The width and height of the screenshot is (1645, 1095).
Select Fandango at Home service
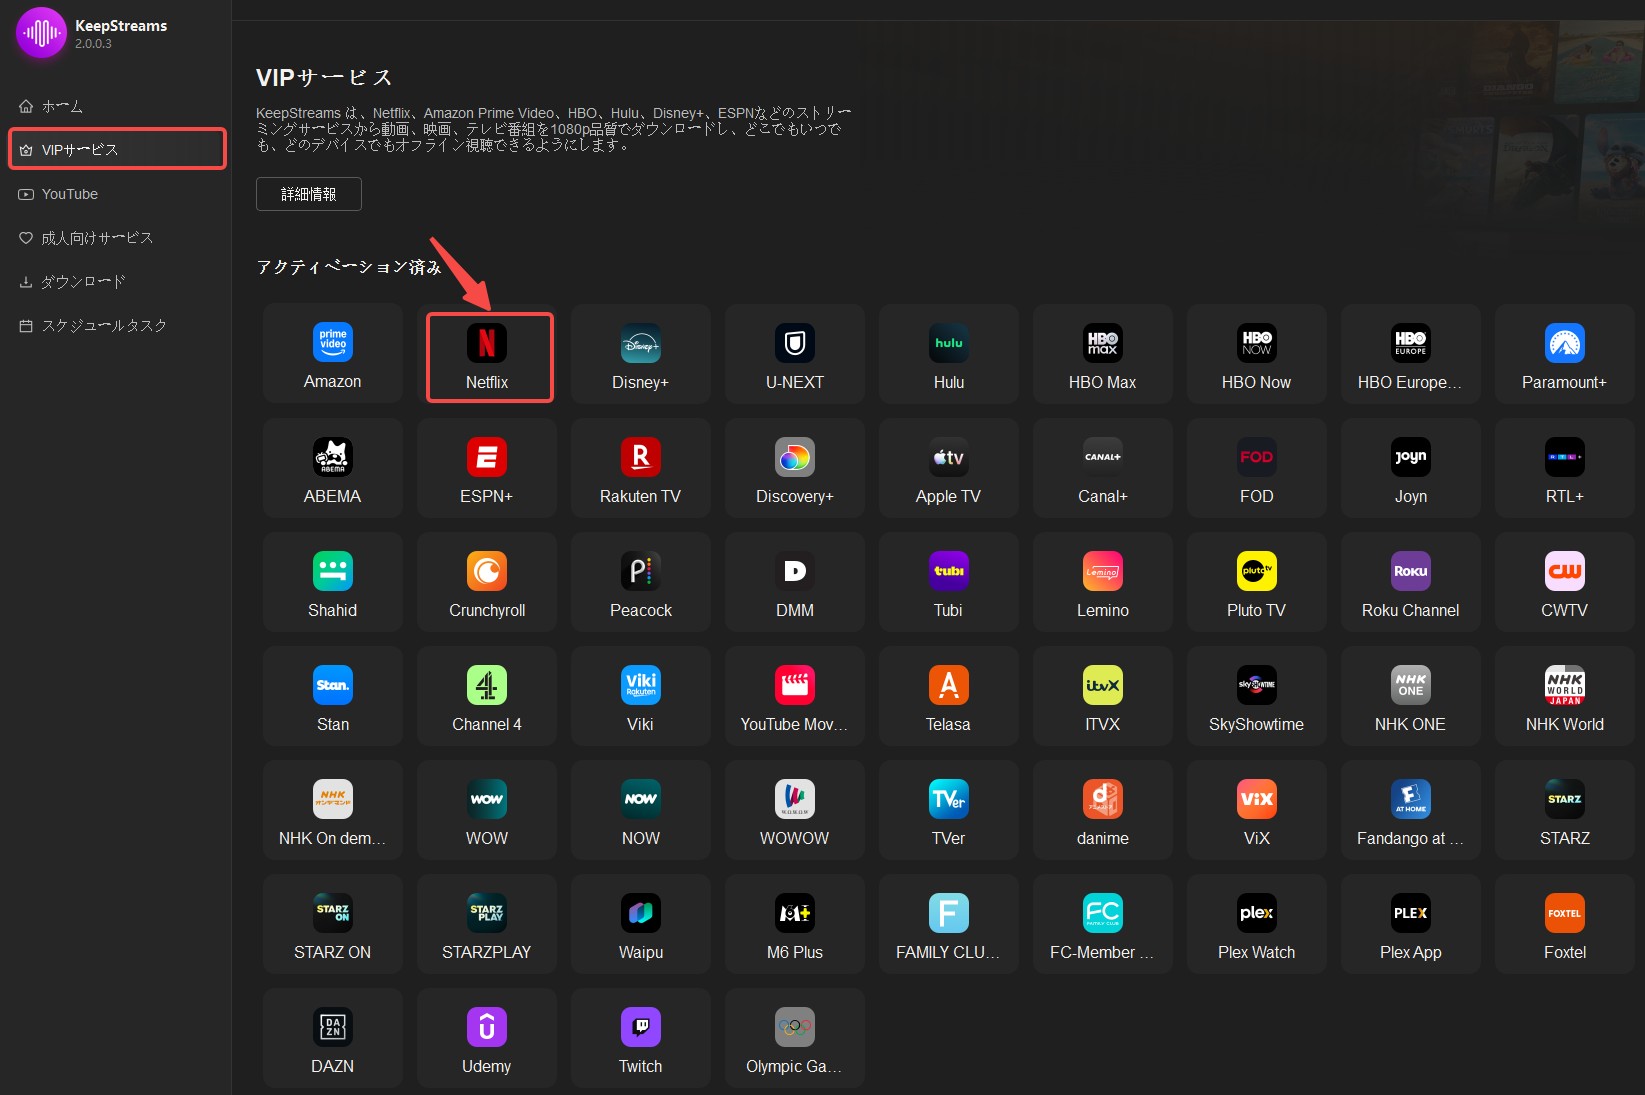pos(1411,810)
